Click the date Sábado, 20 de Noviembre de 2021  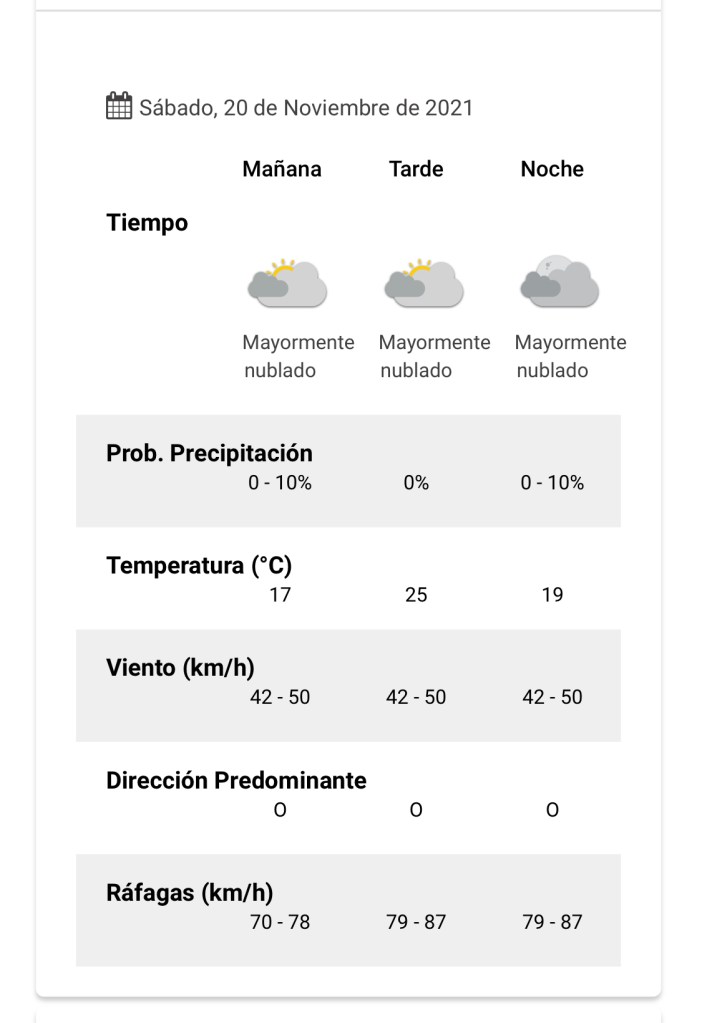tap(305, 108)
